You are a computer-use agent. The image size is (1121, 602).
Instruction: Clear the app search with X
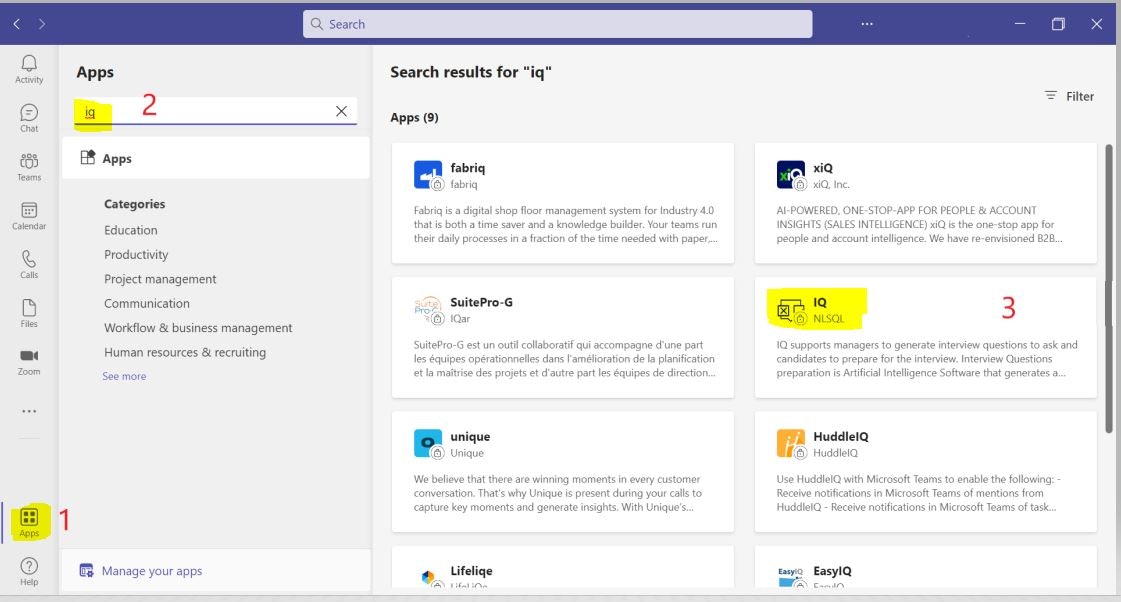[341, 111]
